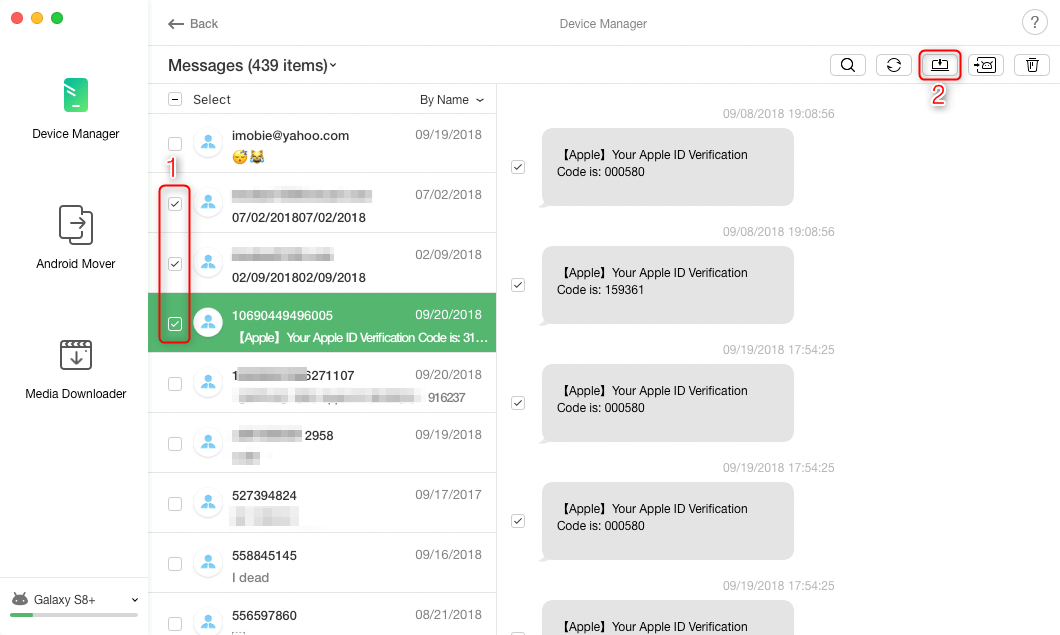Uncheck the conversation 10690449496005

[x=175, y=323]
